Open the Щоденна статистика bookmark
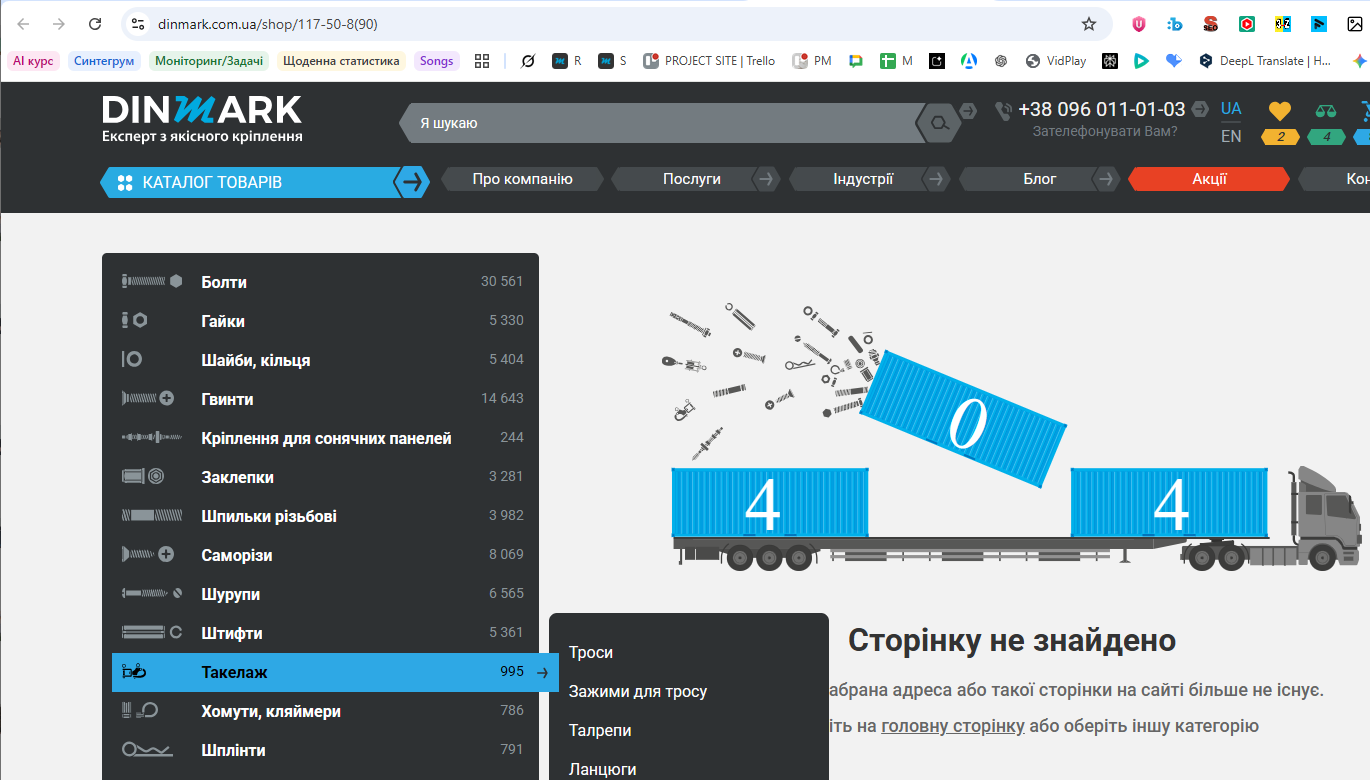Screen dimensions: 1370x780 (341, 61)
